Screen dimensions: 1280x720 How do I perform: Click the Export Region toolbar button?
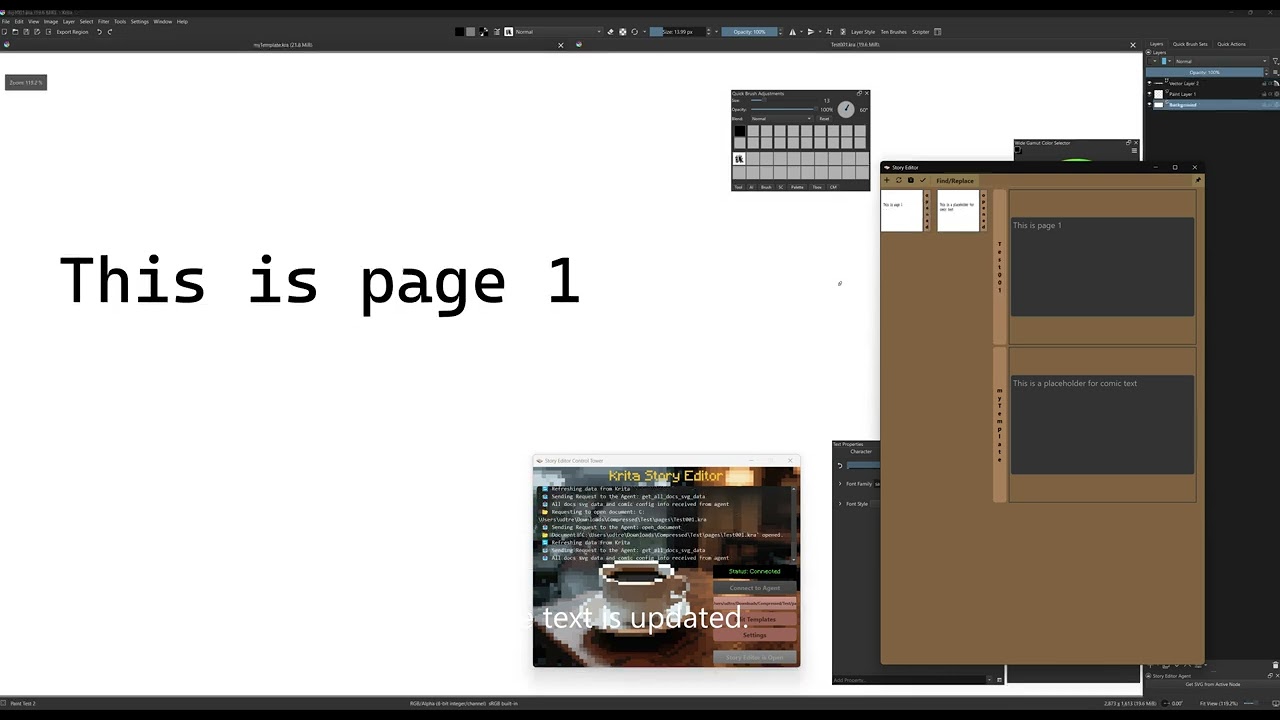coord(71,31)
